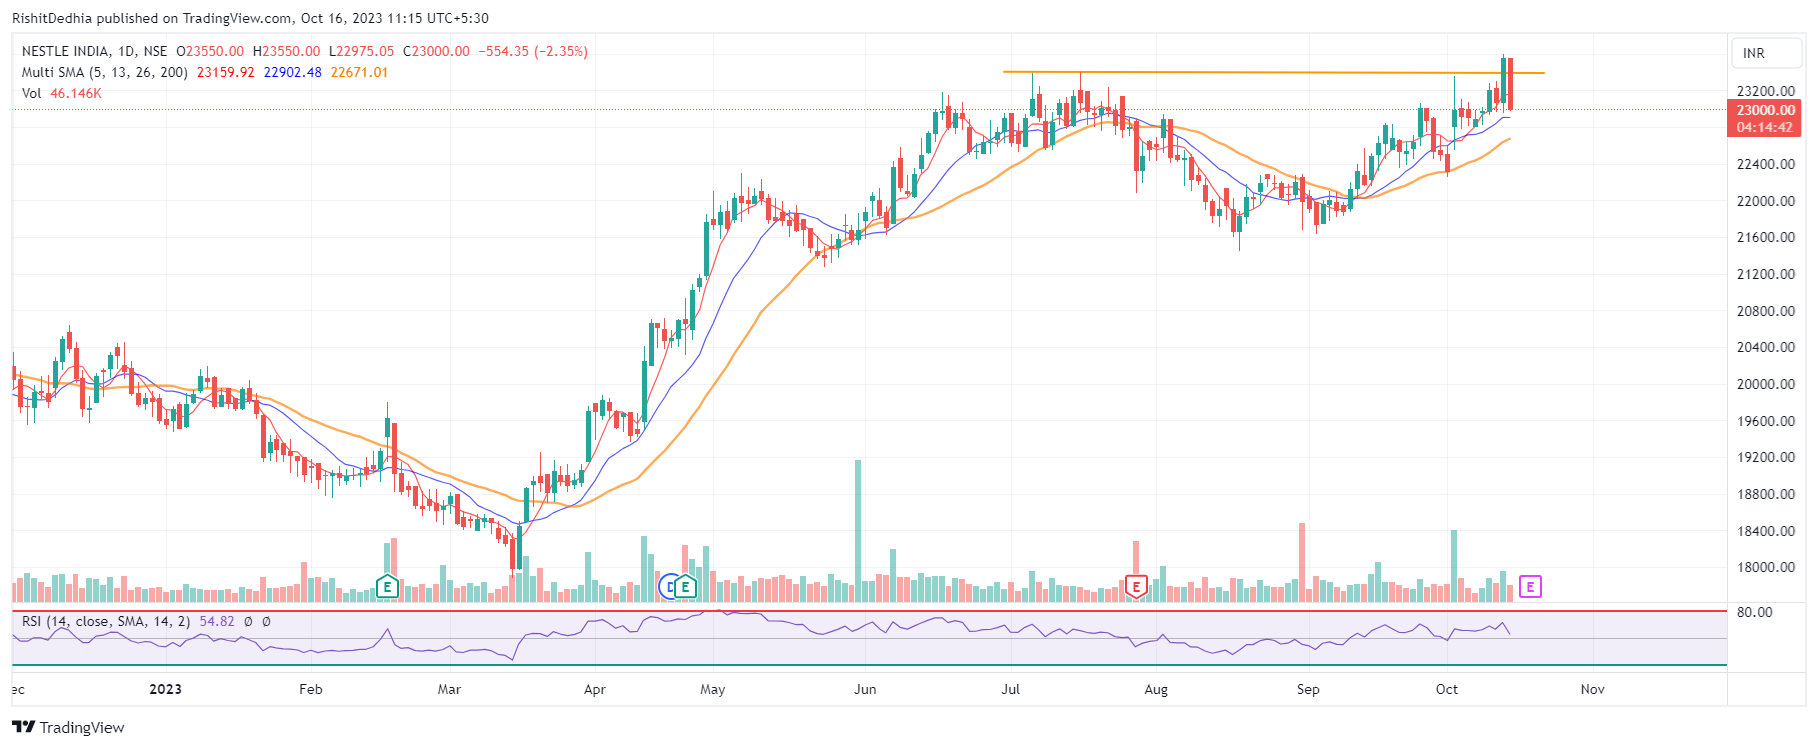Click the RSI 80.00 scale label
This screenshot has width=1818, height=748.
1754,612
